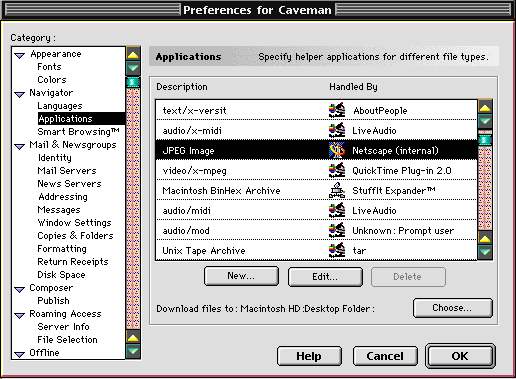The image size is (516, 379).
Task: Select File Selection under Roaming Access
Action: 67,340
